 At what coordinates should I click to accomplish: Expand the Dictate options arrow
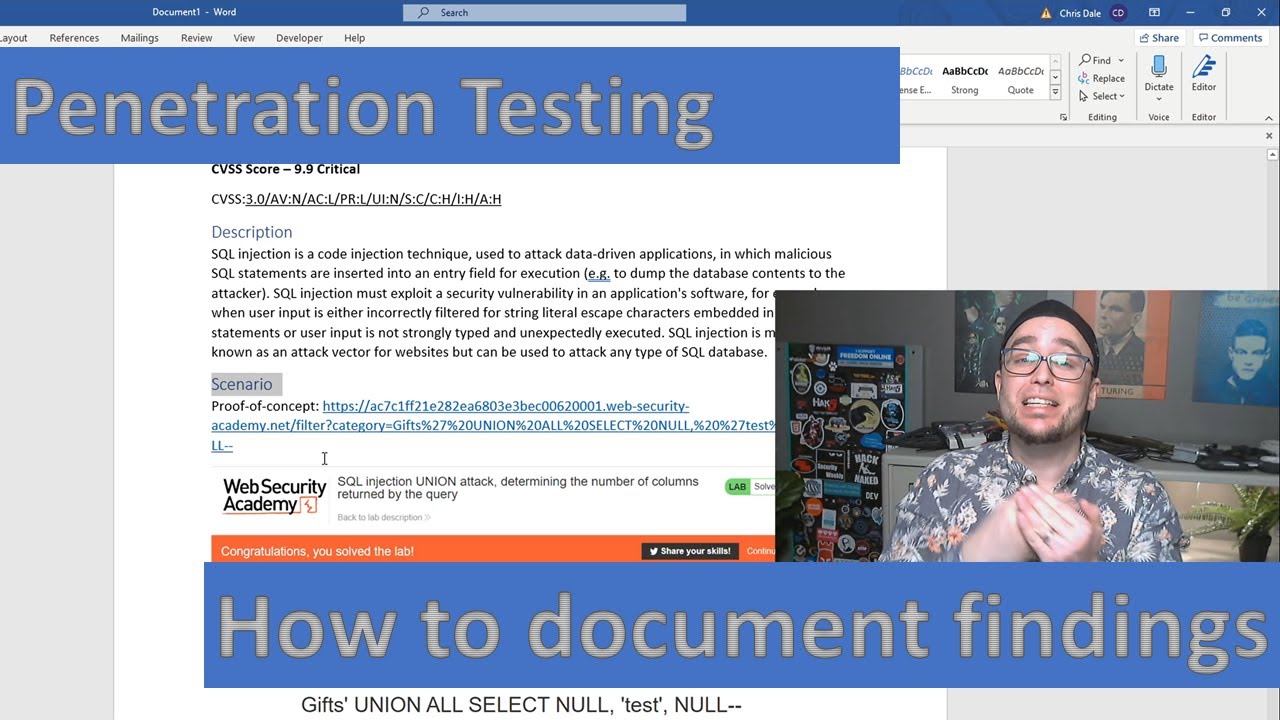(x=1159, y=99)
